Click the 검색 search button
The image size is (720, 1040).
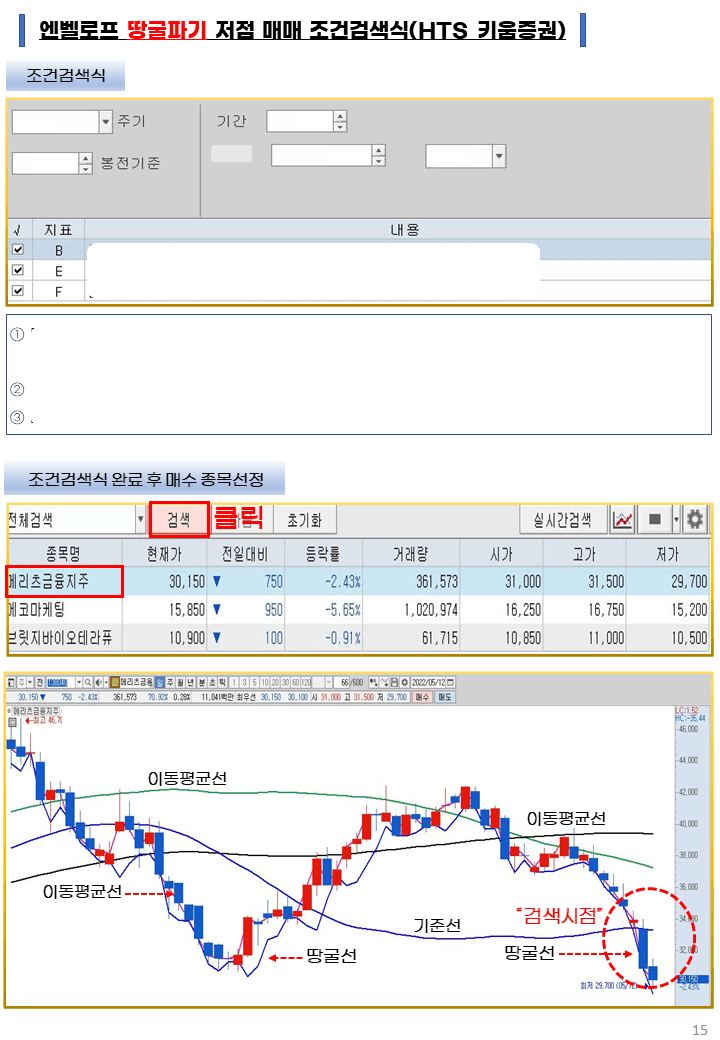179,520
